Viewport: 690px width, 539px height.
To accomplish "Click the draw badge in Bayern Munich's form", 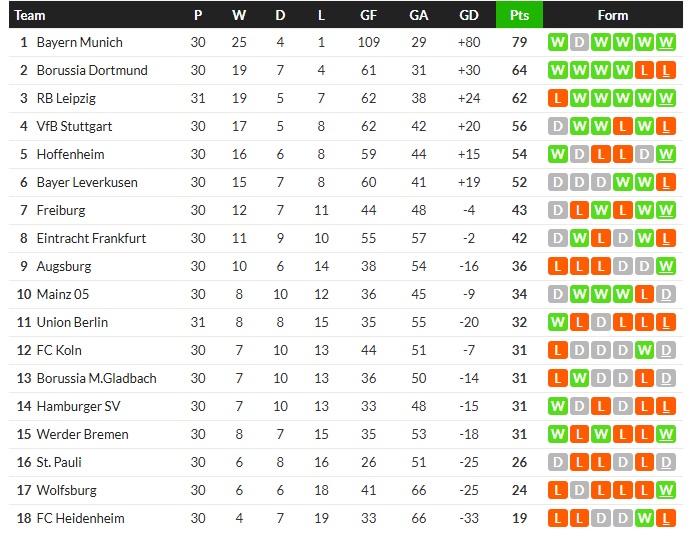I will pyautogui.click(x=580, y=42).
